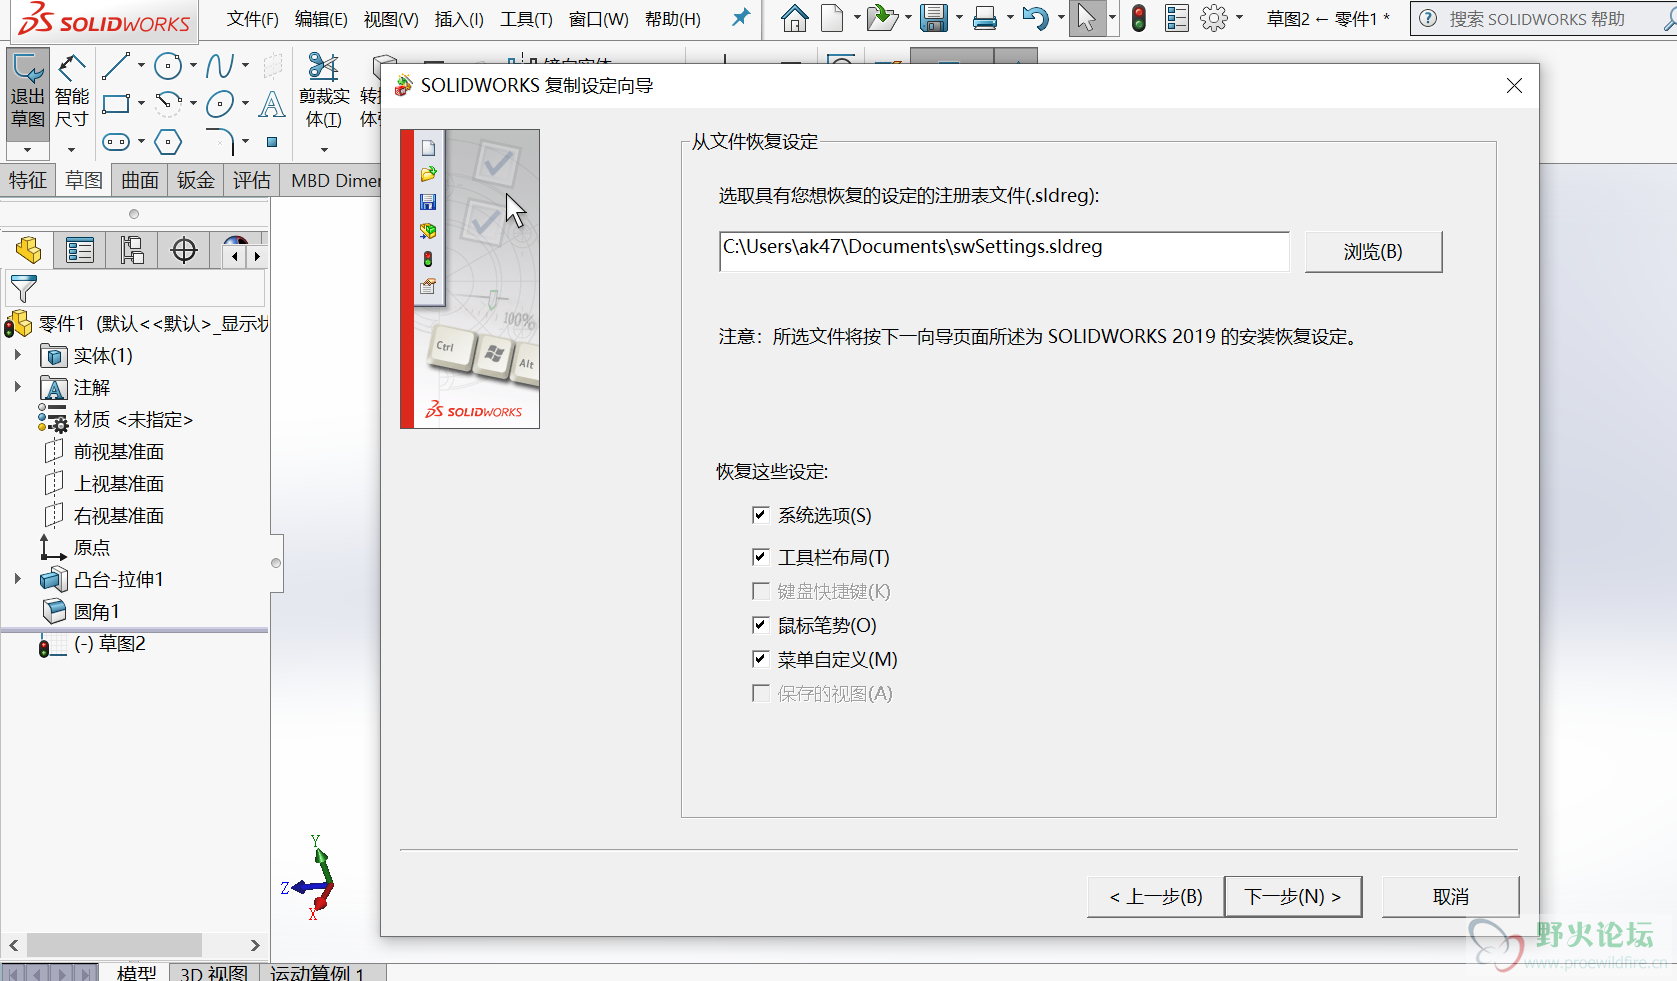Click the New document icon

click(832, 18)
